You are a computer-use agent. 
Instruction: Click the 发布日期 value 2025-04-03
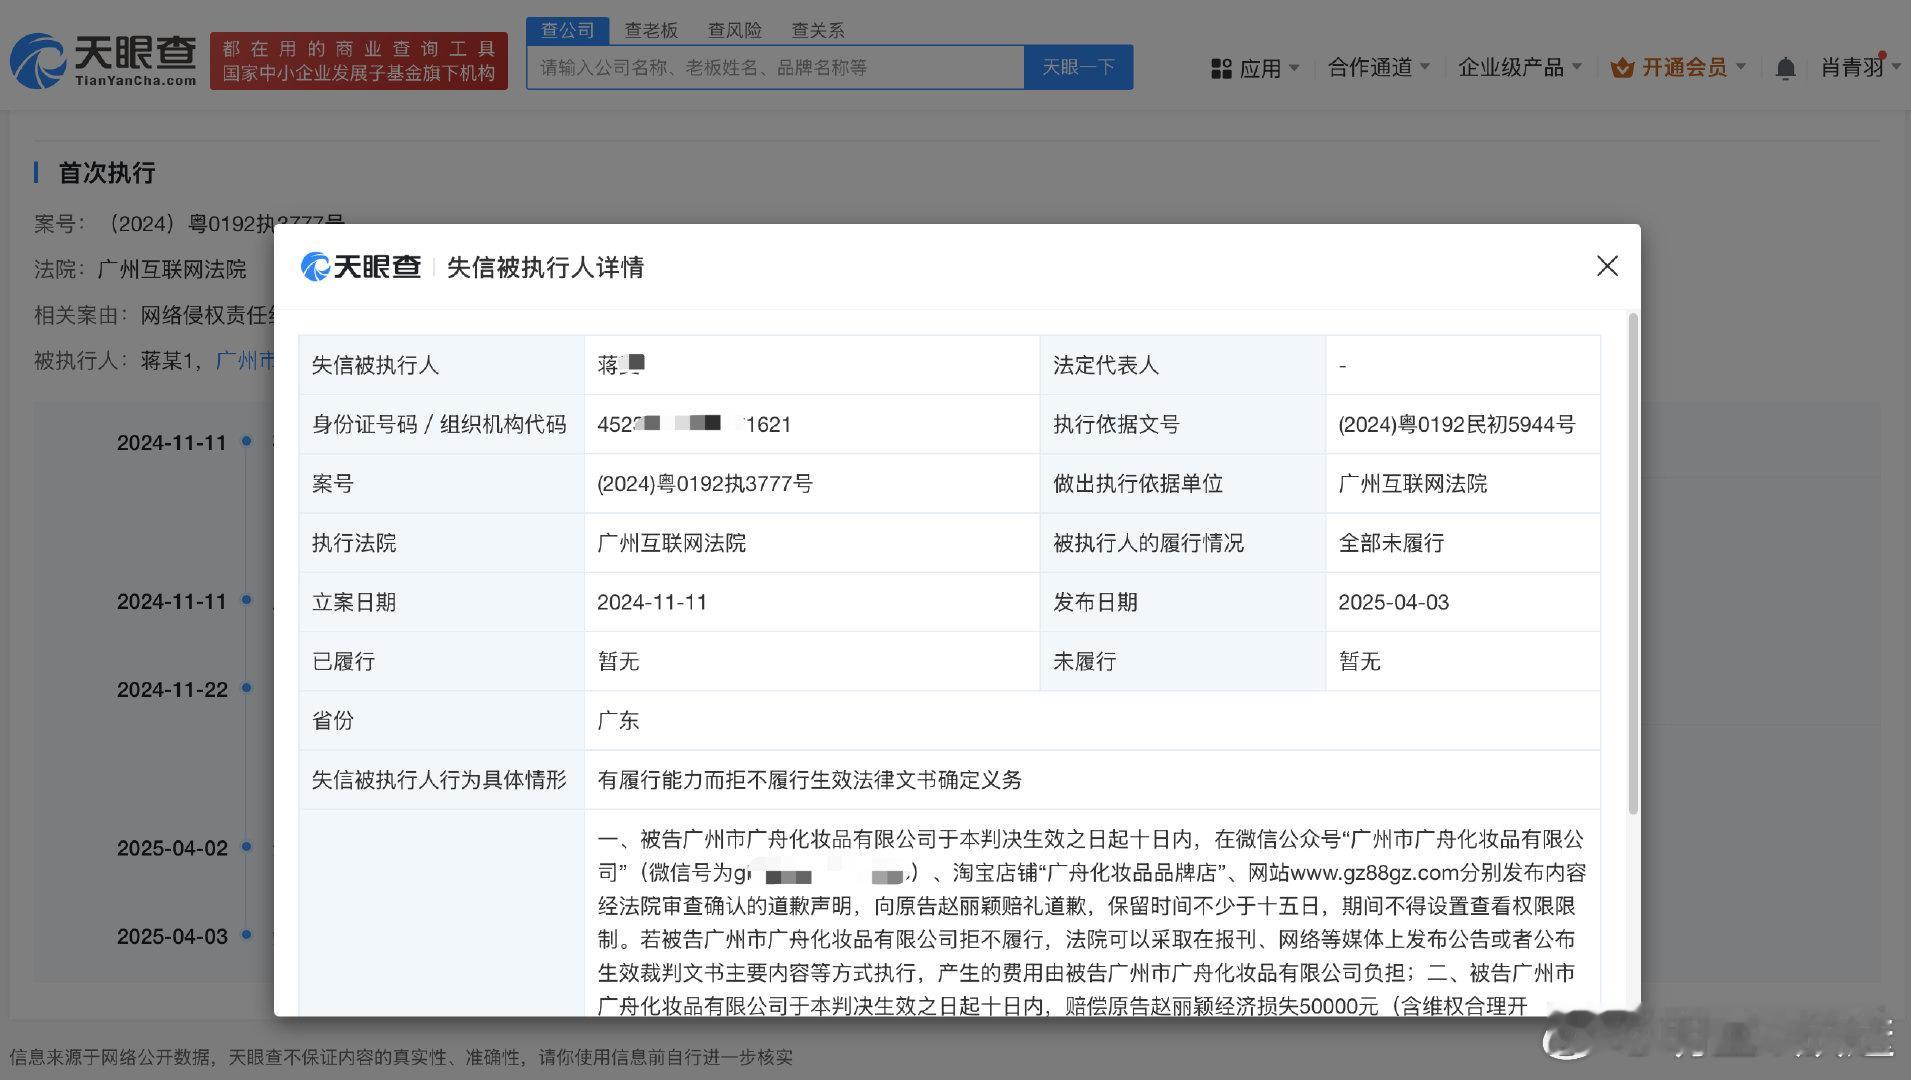(x=1393, y=602)
